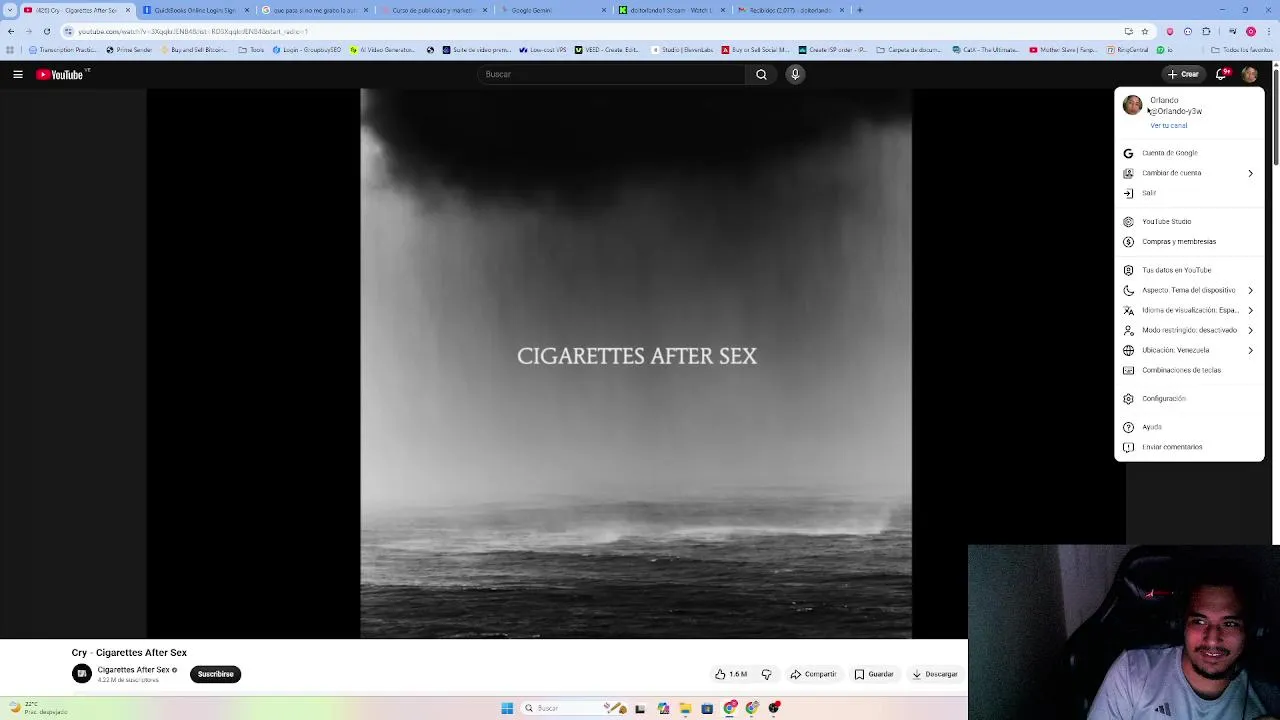Screen dimensions: 1280x720
Task: Switch to the QuickBooks Online Login tab
Action: click(x=195, y=10)
